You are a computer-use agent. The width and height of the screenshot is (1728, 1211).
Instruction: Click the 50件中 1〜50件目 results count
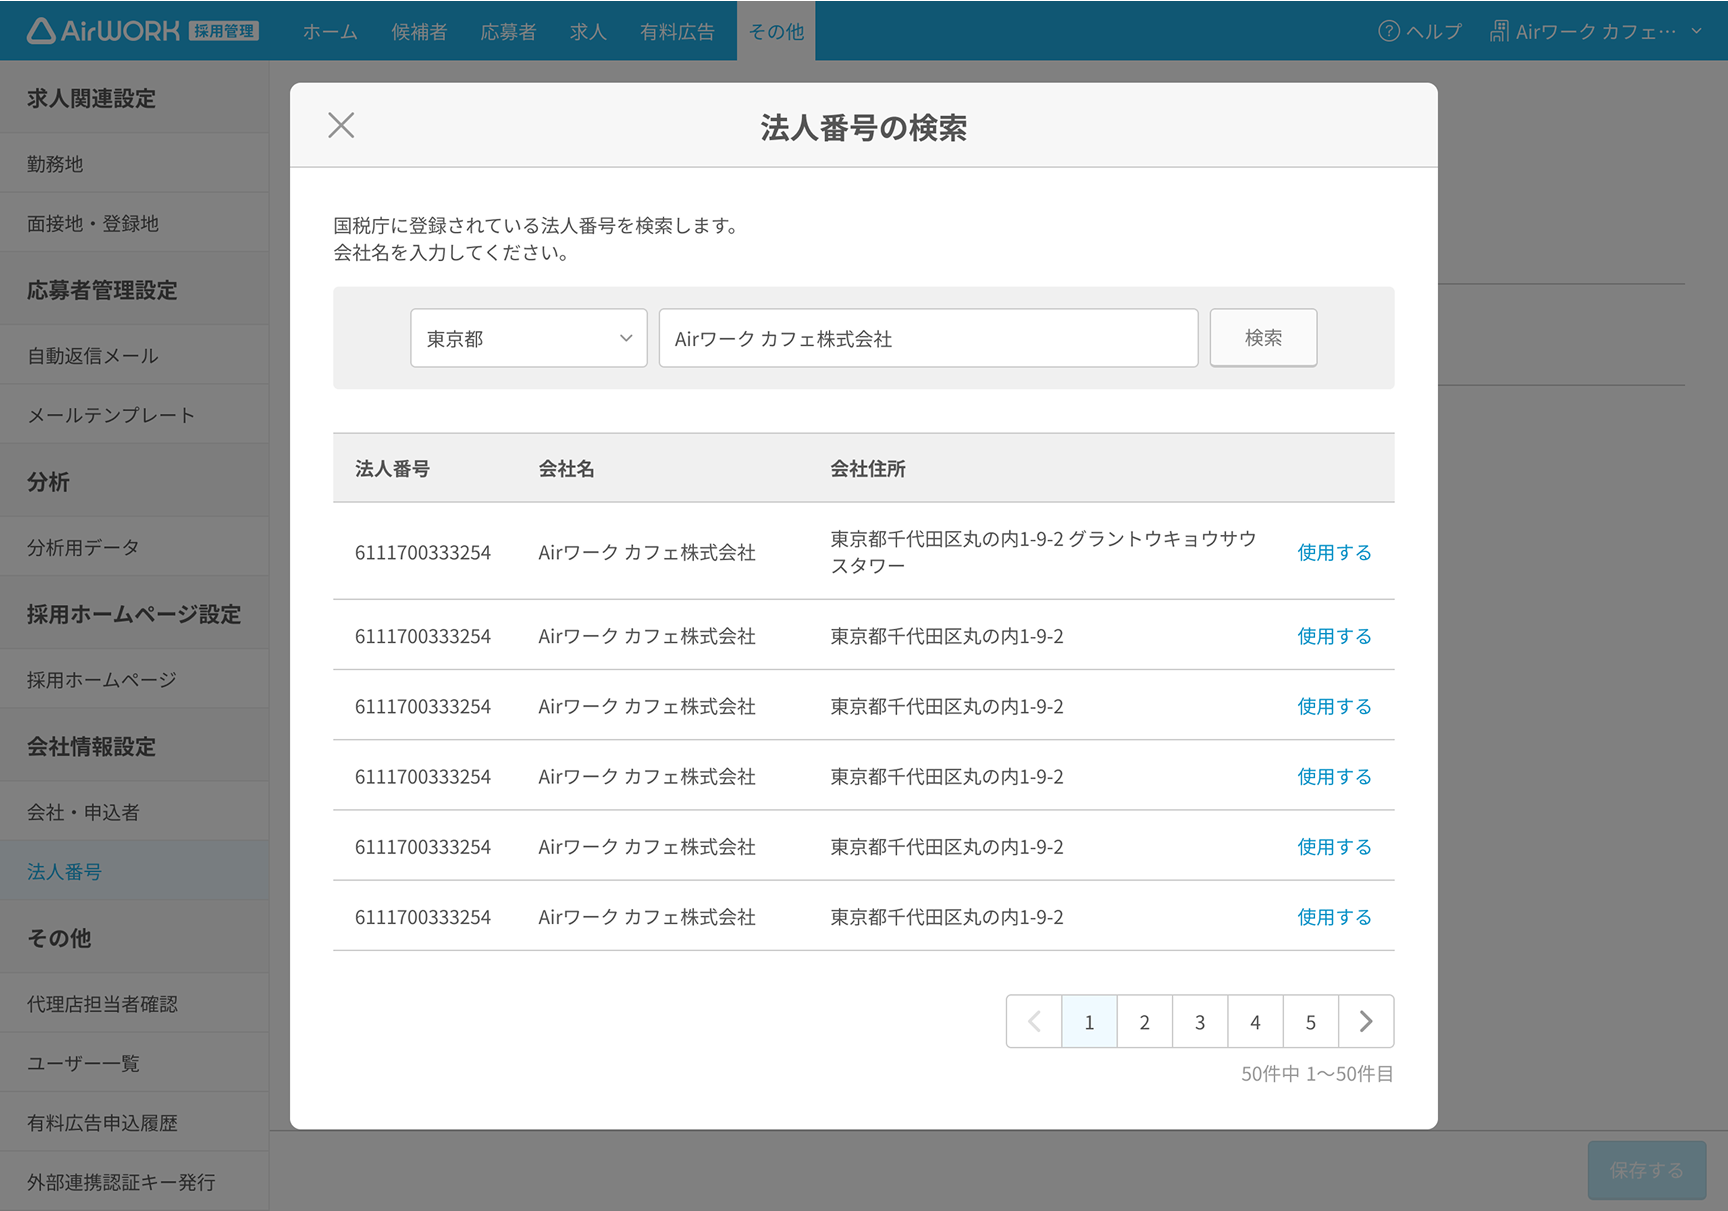click(x=1317, y=1073)
